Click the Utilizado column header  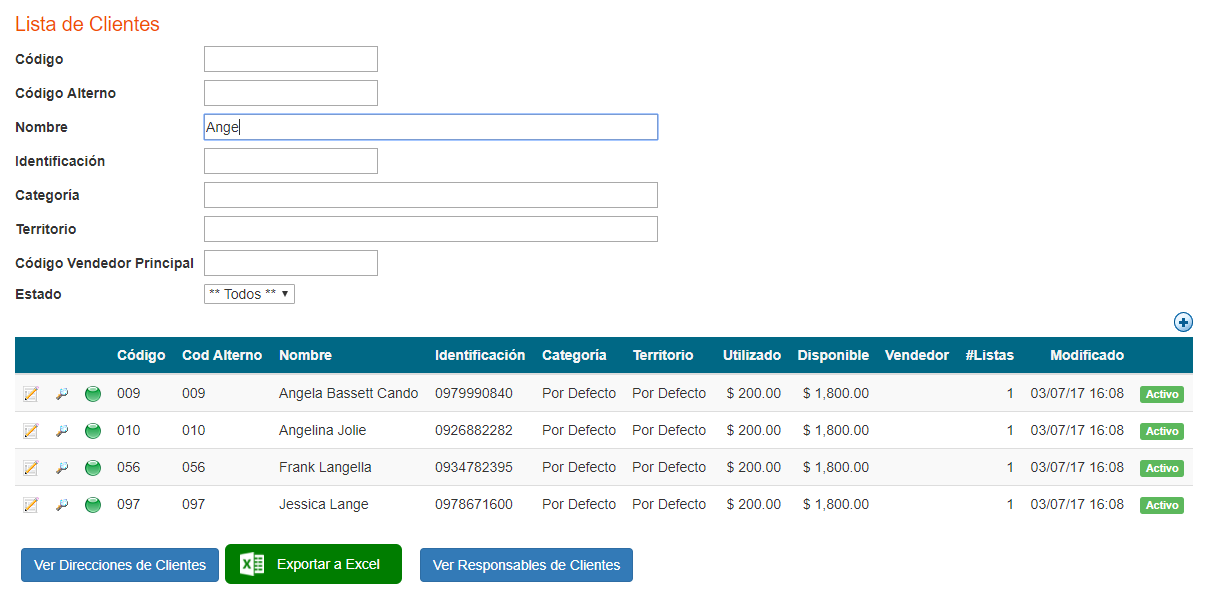pos(752,355)
